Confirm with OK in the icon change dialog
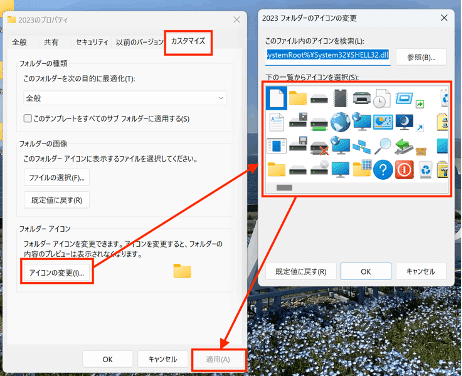Image resolution: width=462 pixels, height=376 pixels. [366, 271]
